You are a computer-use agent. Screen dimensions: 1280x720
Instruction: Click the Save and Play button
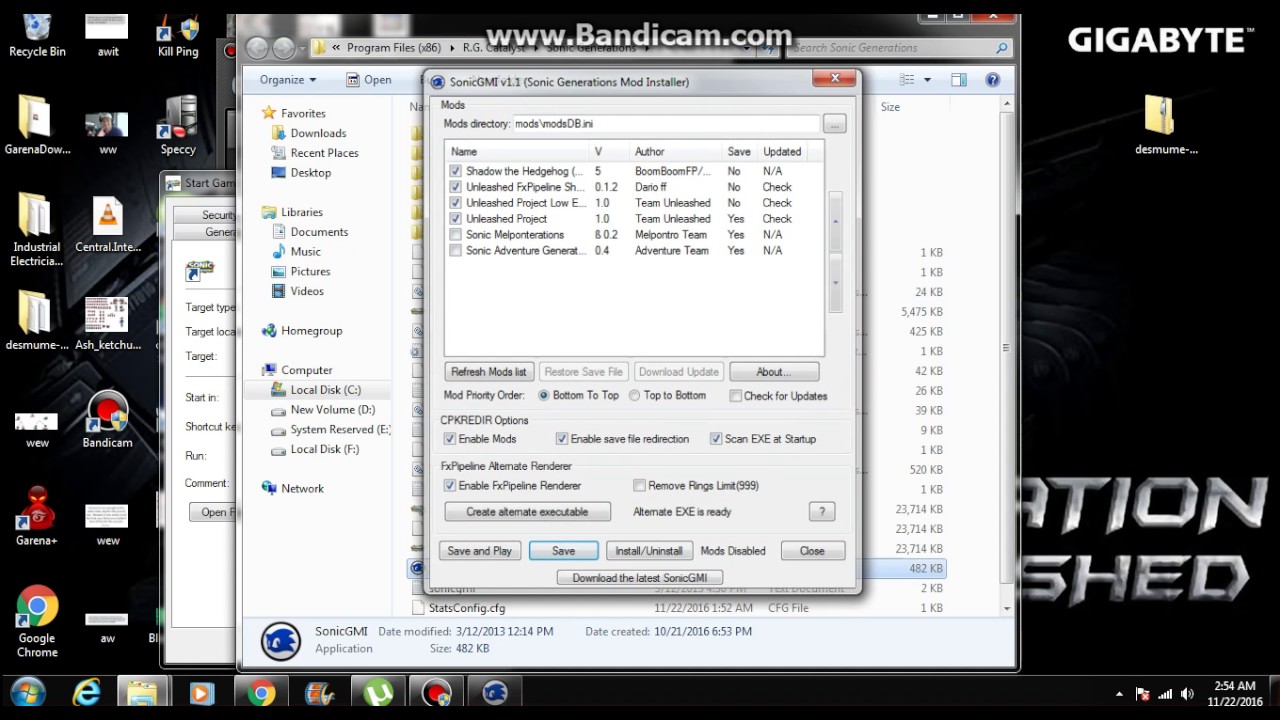(x=480, y=551)
